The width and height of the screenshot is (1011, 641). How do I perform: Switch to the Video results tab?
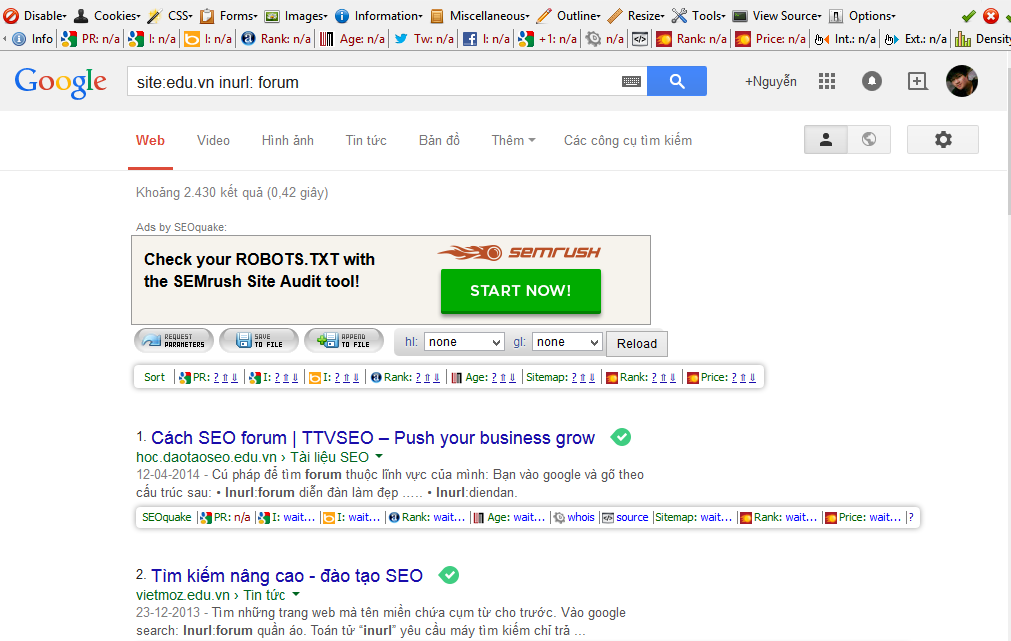click(213, 141)
